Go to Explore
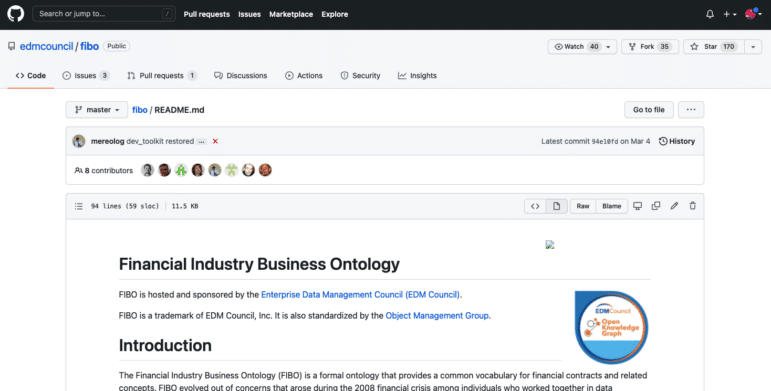This screenshot has height=391, width=771. coord(335,14)
